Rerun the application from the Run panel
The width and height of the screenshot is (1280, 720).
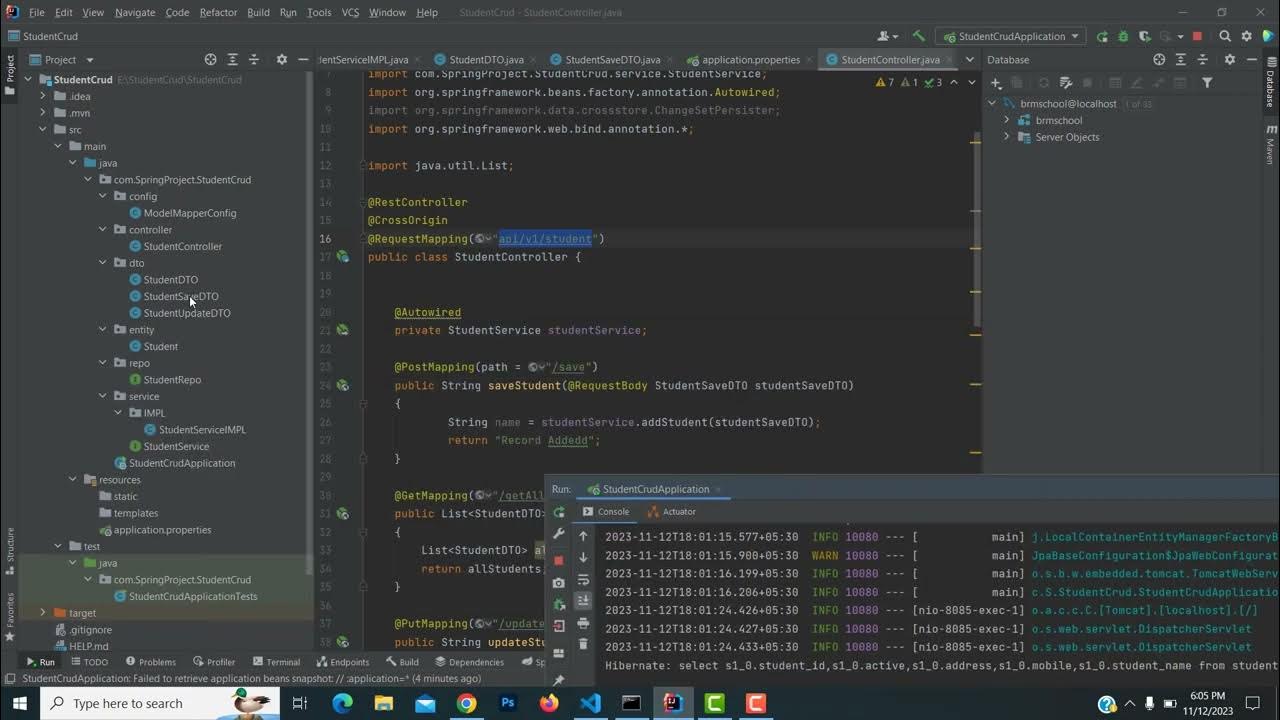click(559, 513)
